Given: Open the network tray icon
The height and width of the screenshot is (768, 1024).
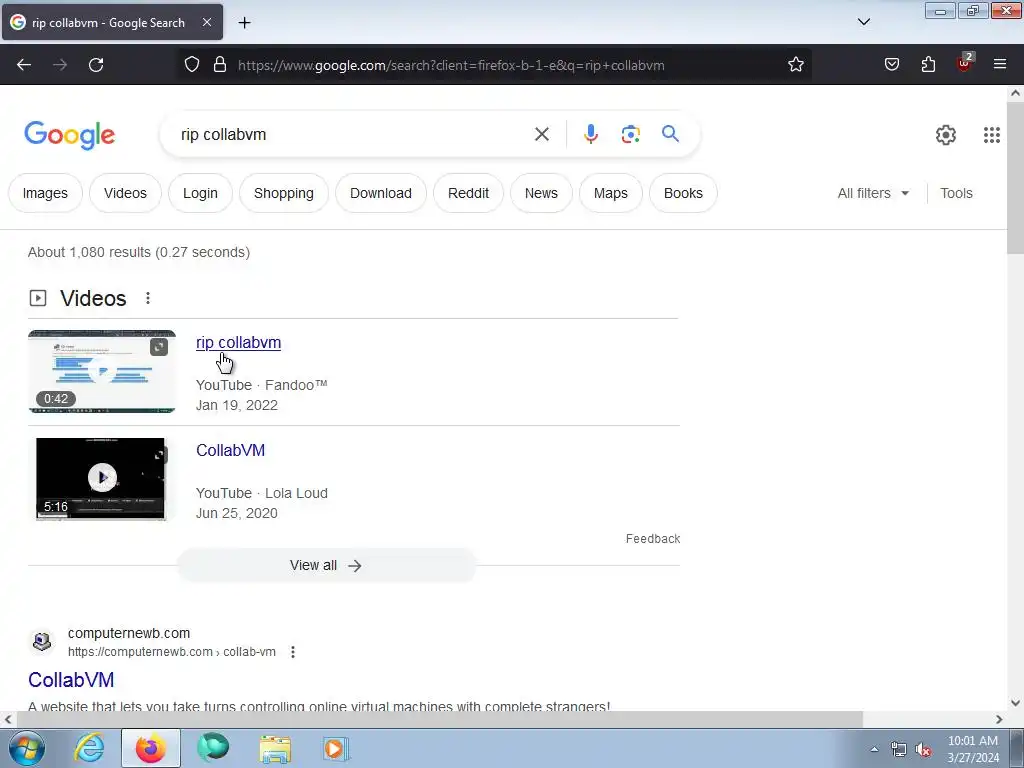Looking at the screenshot, I should 899,750.
